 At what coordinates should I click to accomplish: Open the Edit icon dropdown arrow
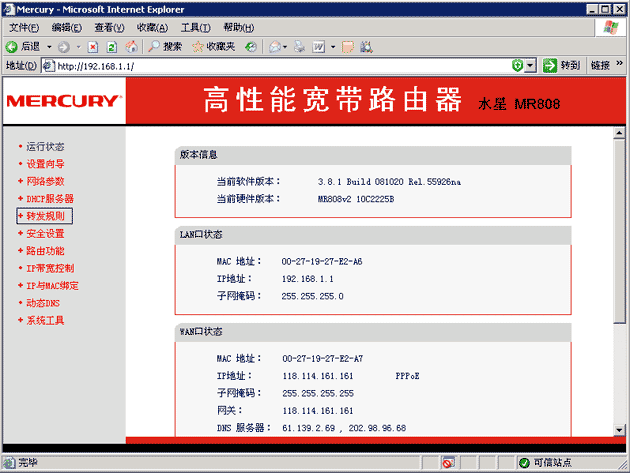tap(333, 47)
